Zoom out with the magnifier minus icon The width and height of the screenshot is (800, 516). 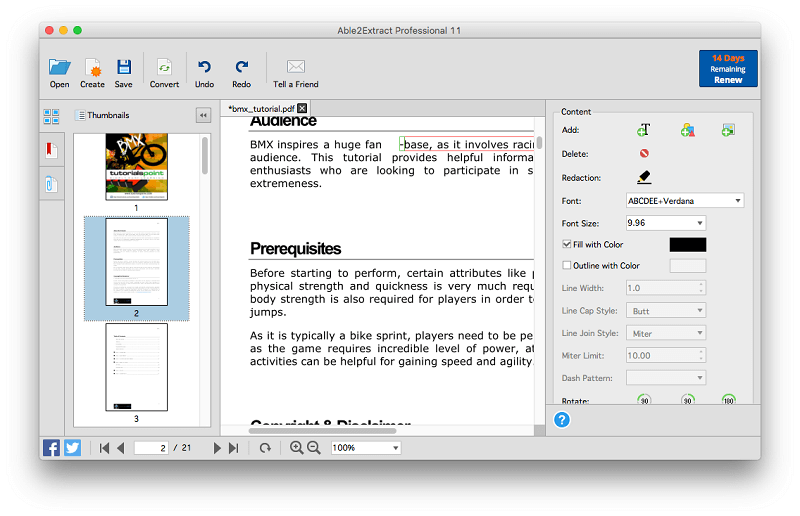(x=314, y=448)
